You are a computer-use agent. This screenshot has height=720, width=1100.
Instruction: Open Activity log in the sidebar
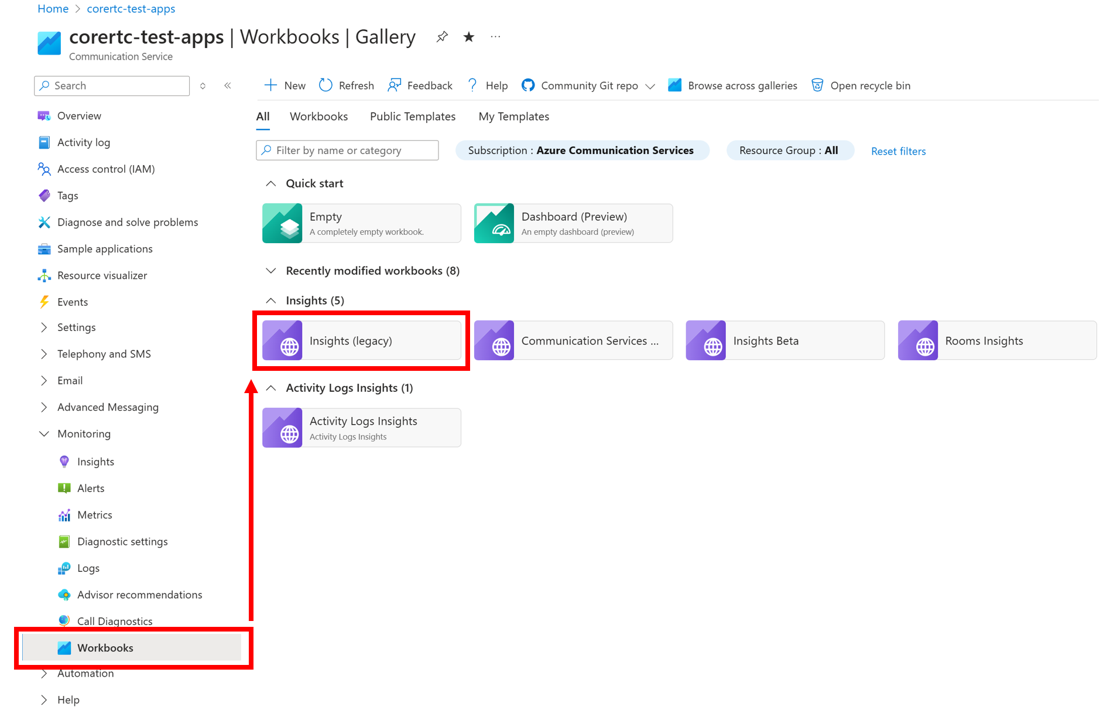(x=83, y=142)
